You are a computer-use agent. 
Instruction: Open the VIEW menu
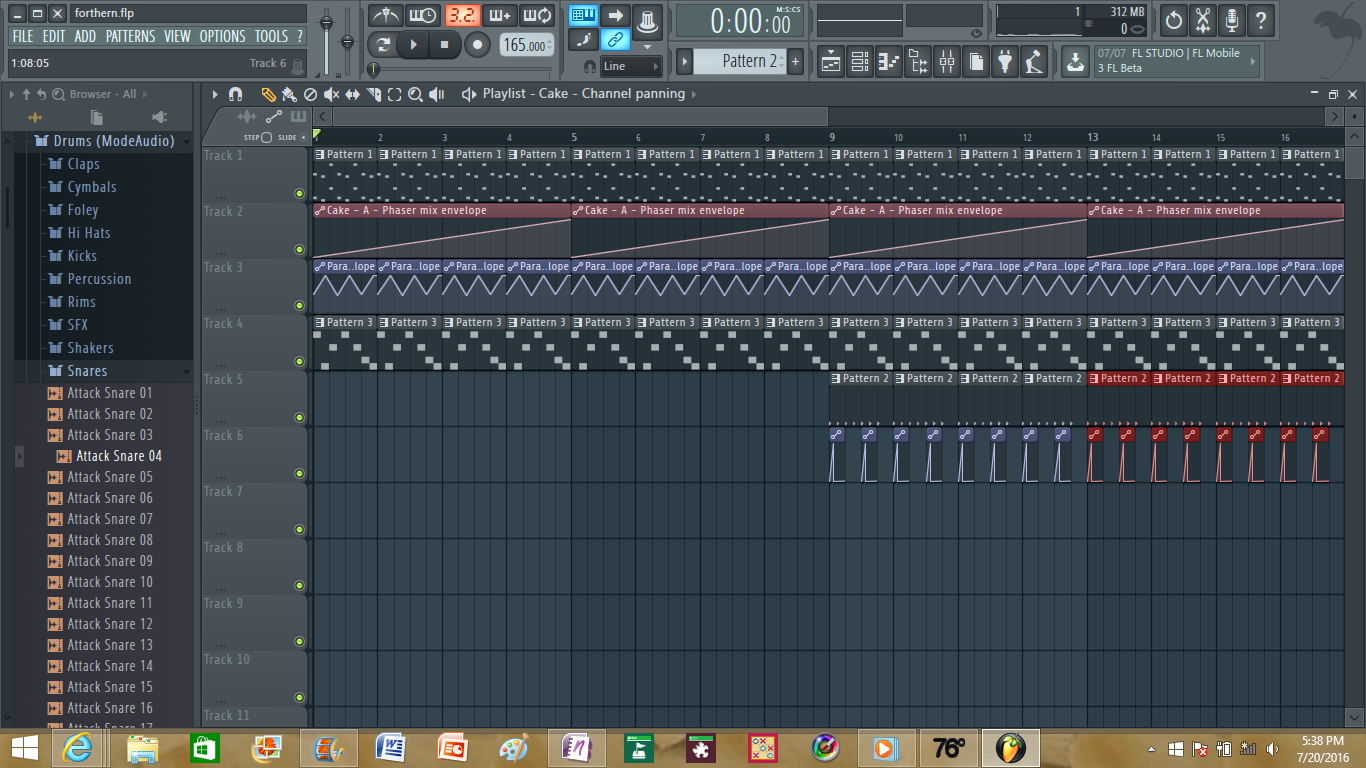coord(177,36)
